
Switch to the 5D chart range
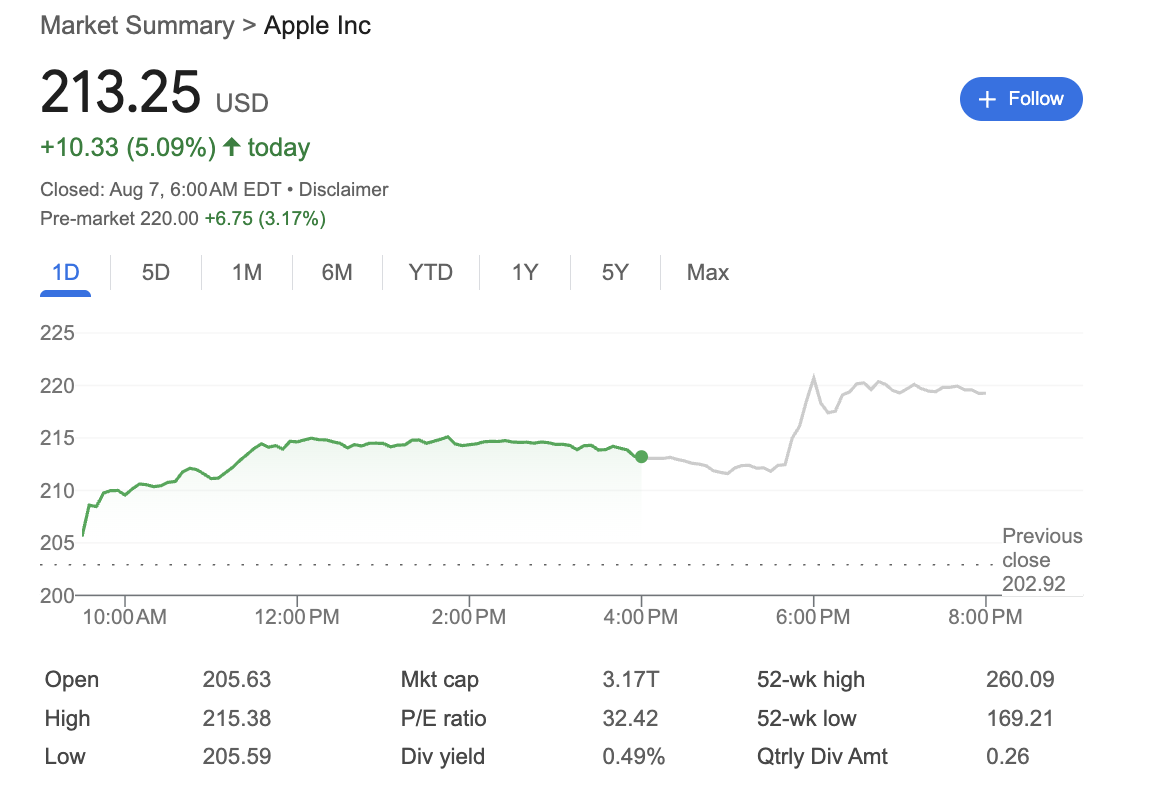point(155,272)
